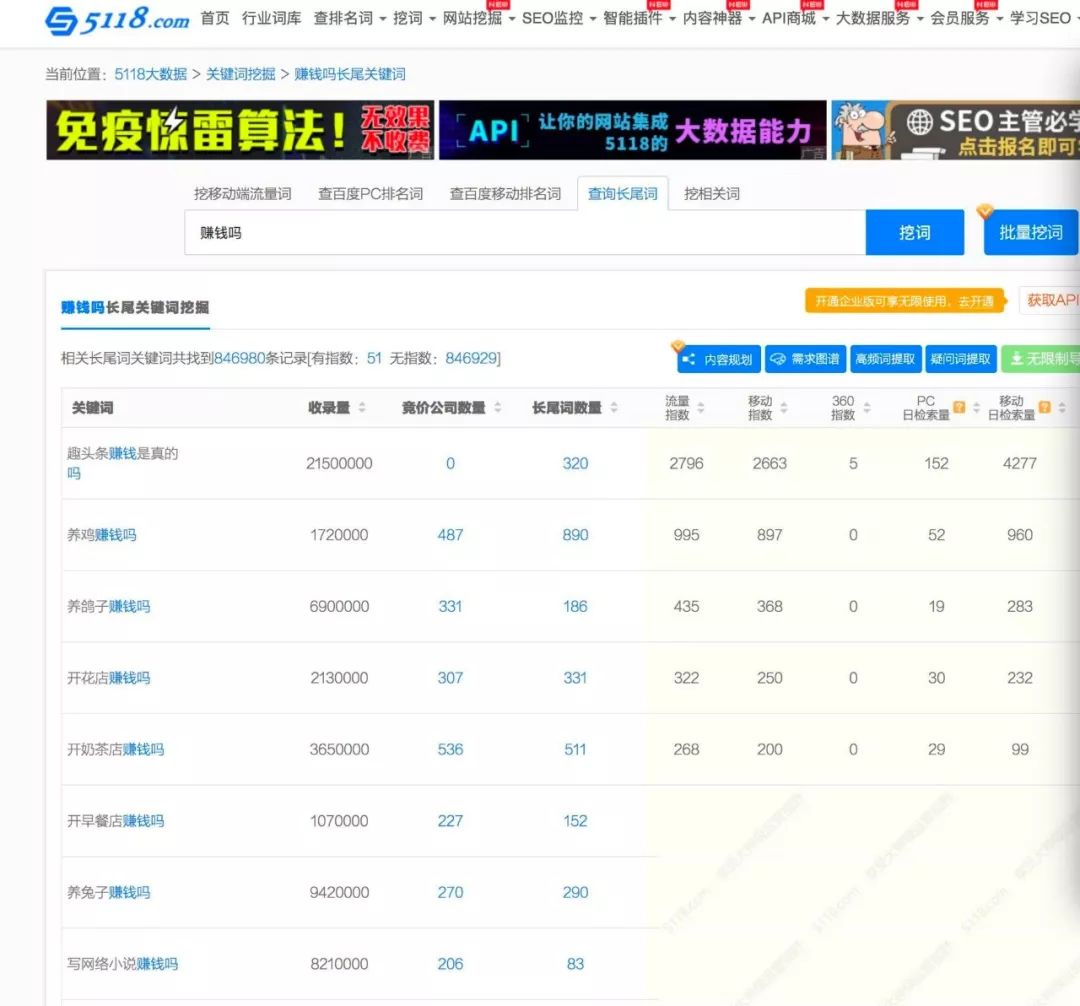The width and height of the screenshot is (1080, 1006).
Task: Open the 需求图谱 demand map tool
Action: pos(806,359)
